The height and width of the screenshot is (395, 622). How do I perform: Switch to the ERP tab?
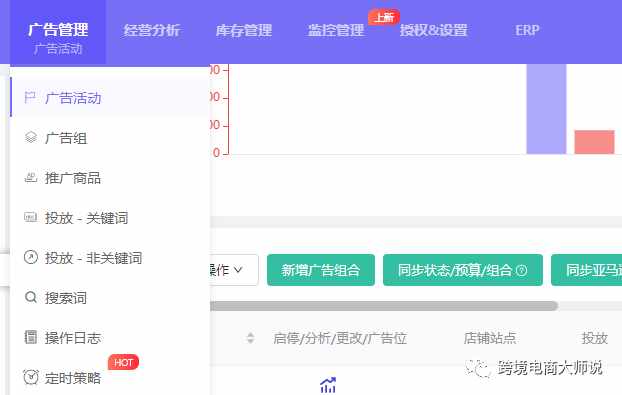pyautogui.click(x=527, y=30)
